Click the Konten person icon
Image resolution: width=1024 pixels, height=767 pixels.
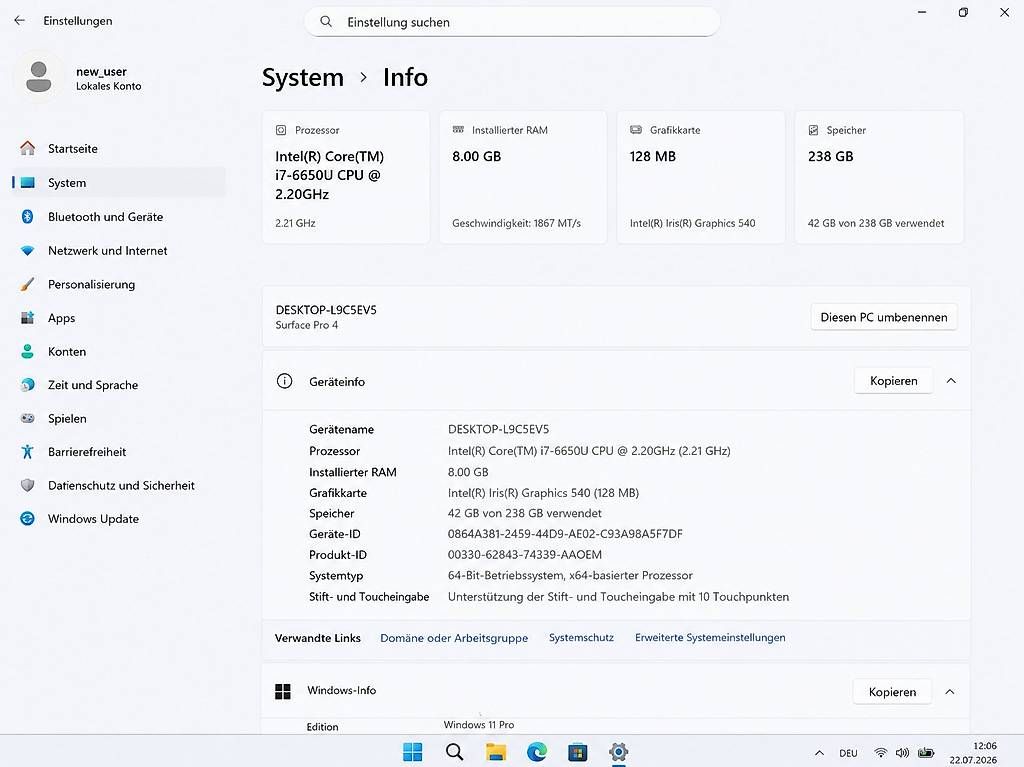tap(27, 351)
